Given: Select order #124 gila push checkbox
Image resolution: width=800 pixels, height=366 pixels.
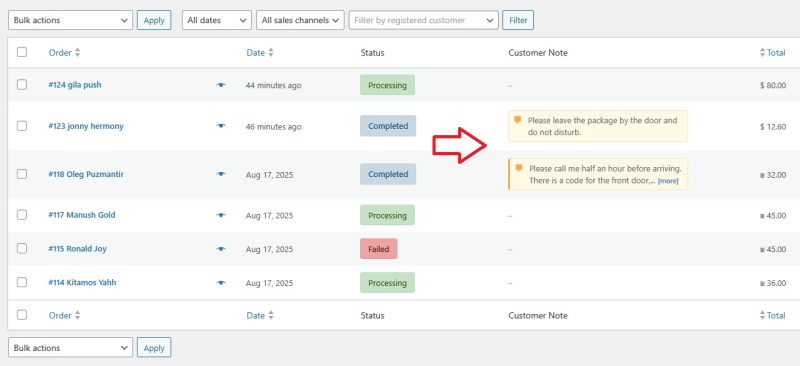Looking at the screenshot, I should [x=21, y=85].
